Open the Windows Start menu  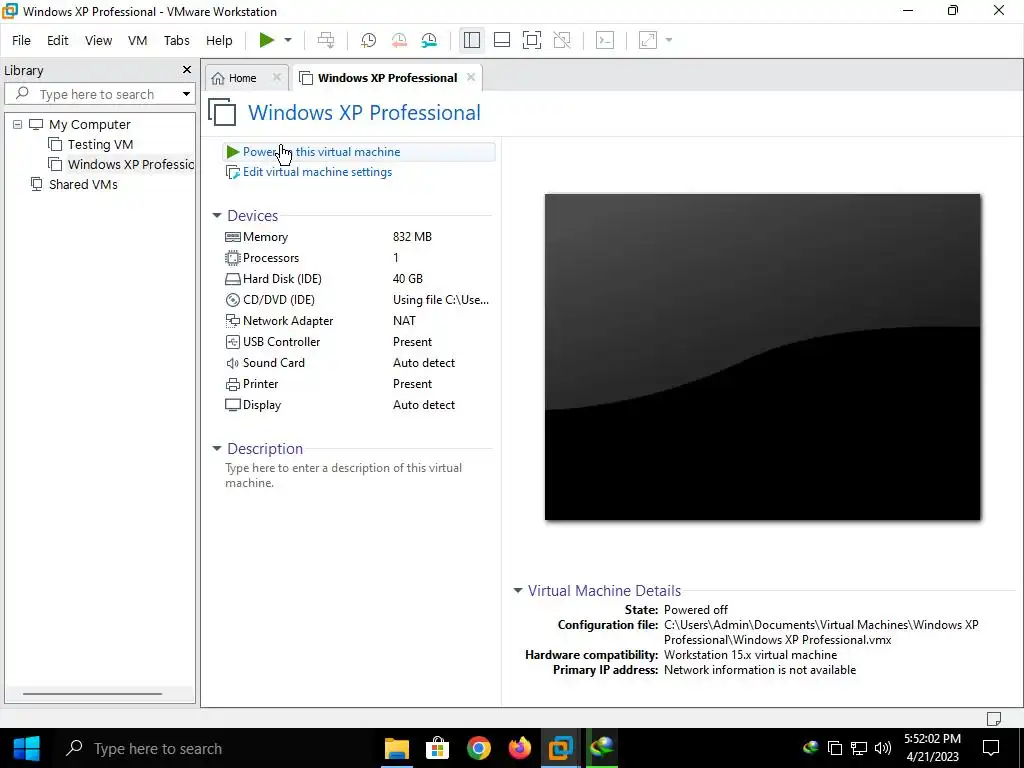pos(27,748)
